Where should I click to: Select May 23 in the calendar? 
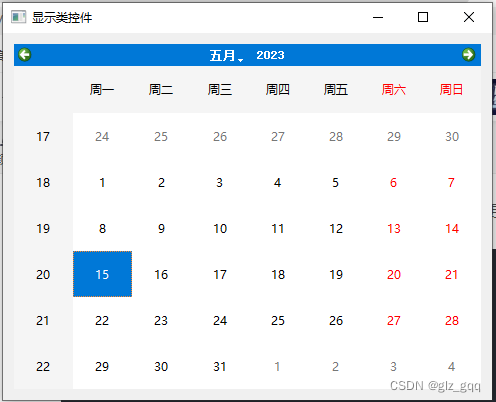tap(161, 320)
